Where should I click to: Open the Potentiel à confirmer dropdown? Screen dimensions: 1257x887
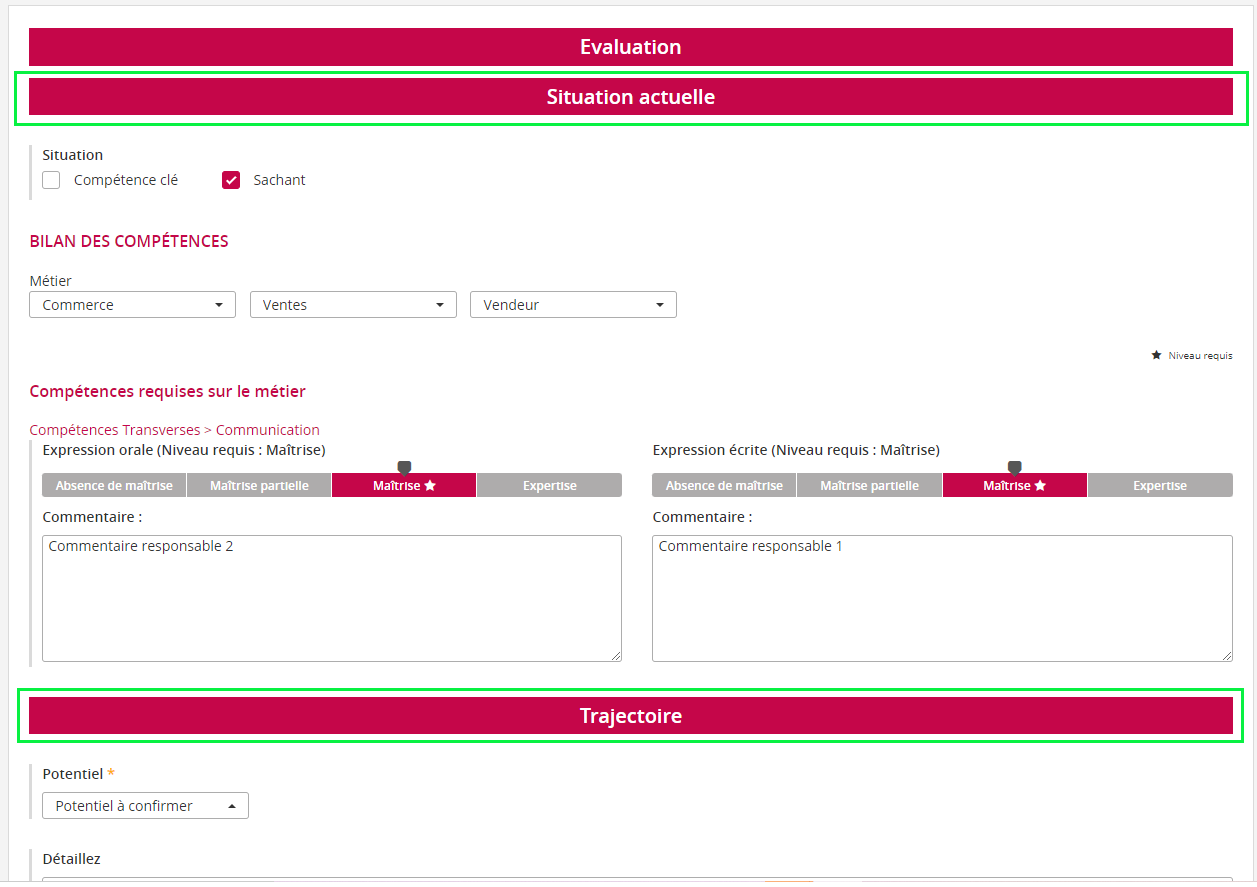(x=145, y=806)
